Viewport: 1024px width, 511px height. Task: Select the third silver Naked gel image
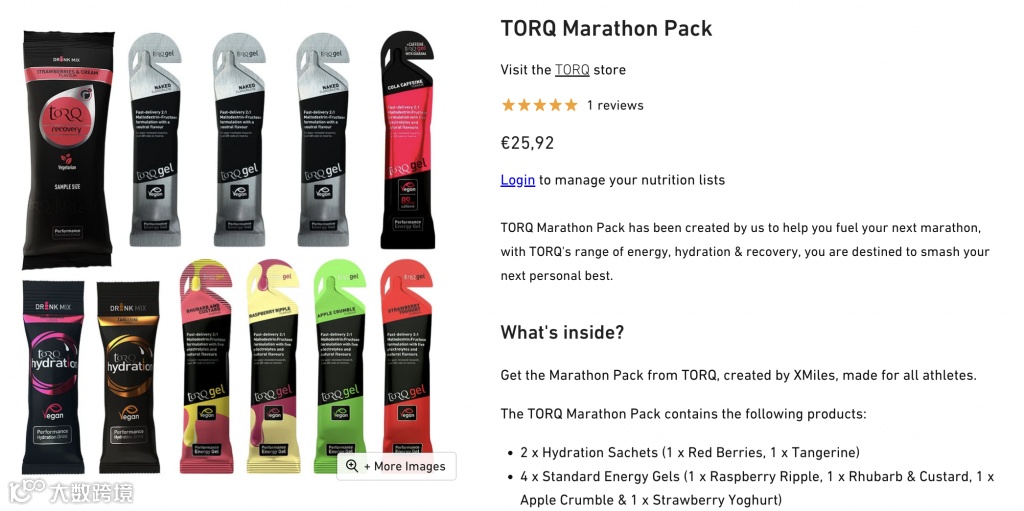tap(323, 139)
